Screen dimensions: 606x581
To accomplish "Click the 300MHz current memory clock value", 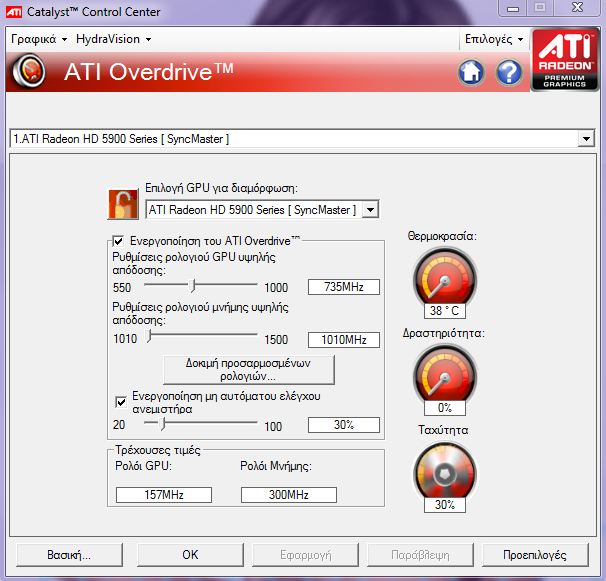I will tap(289, 495).
